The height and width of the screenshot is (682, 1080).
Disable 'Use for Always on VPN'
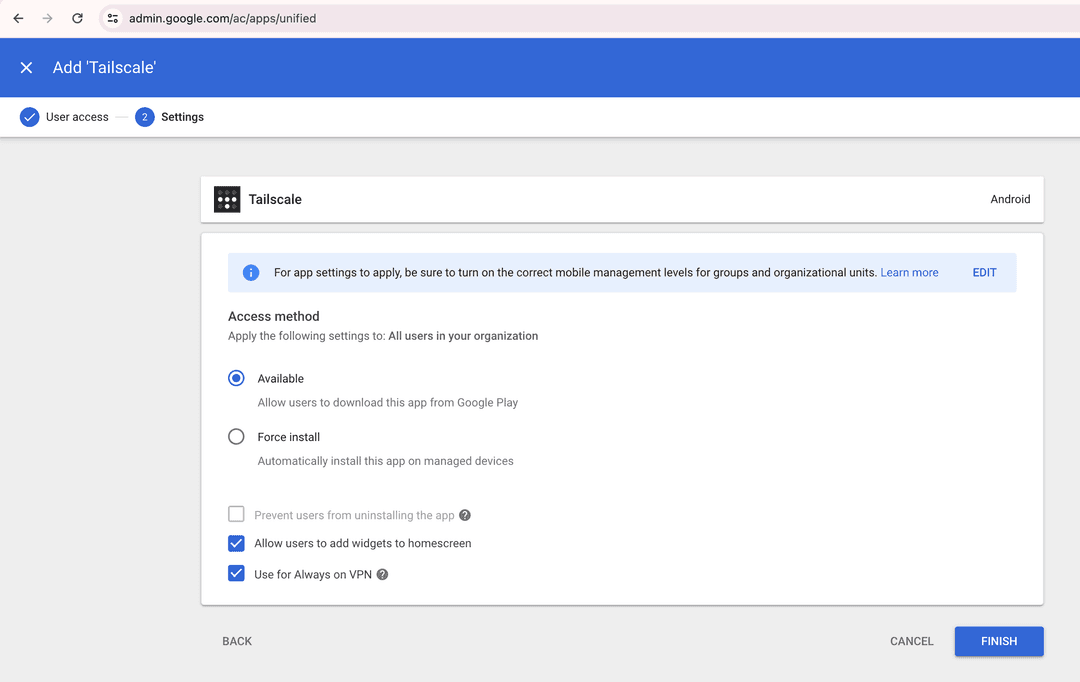[x=236, y=574]
